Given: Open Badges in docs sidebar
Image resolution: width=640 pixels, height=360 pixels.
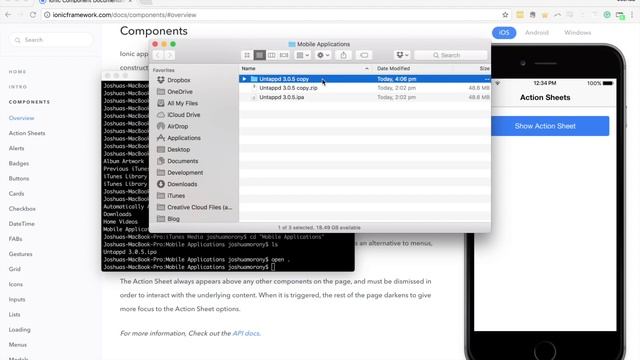Looking at the screenshot, I should pos(19,163).
